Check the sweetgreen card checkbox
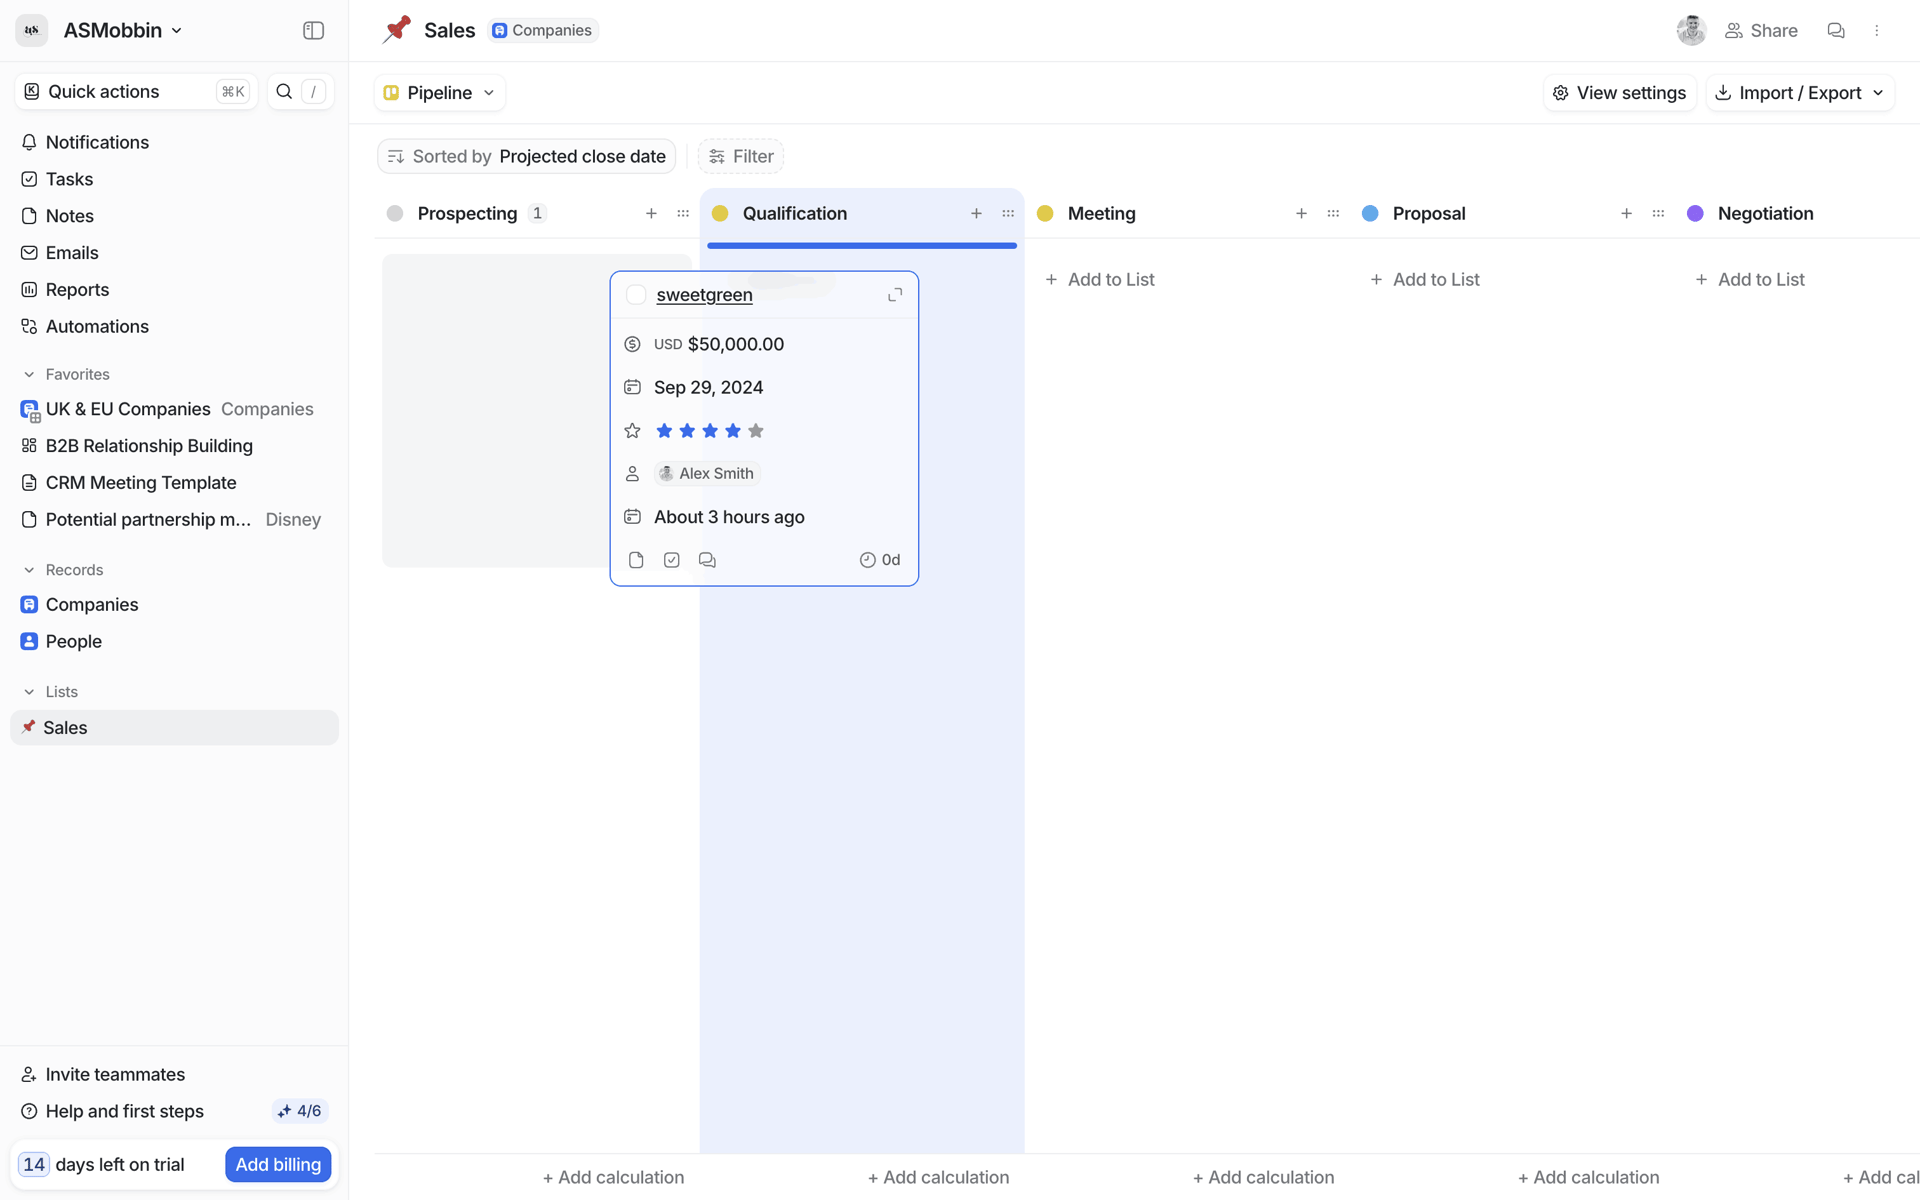Viewport: 1920px width, 1200px height. 636,295
